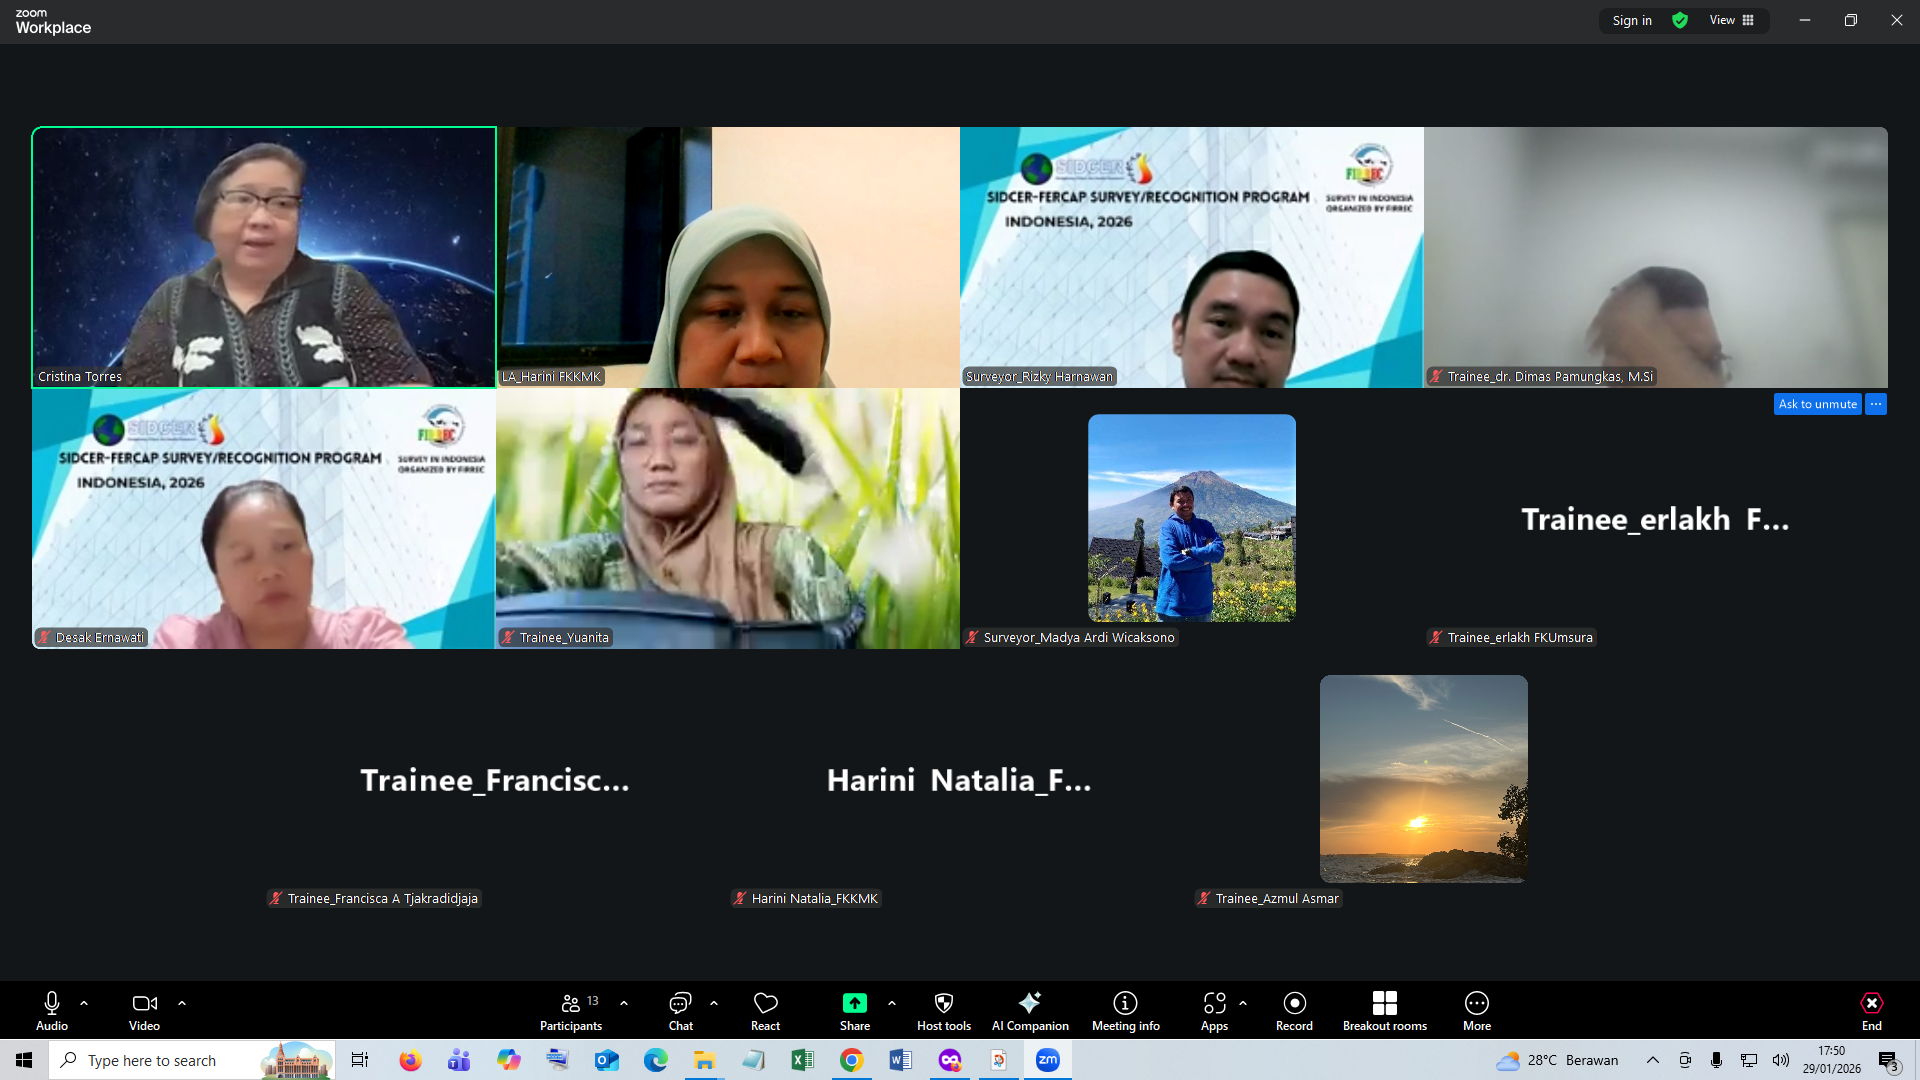
Task: Click the Sign in button
Action: (1631, 20)
